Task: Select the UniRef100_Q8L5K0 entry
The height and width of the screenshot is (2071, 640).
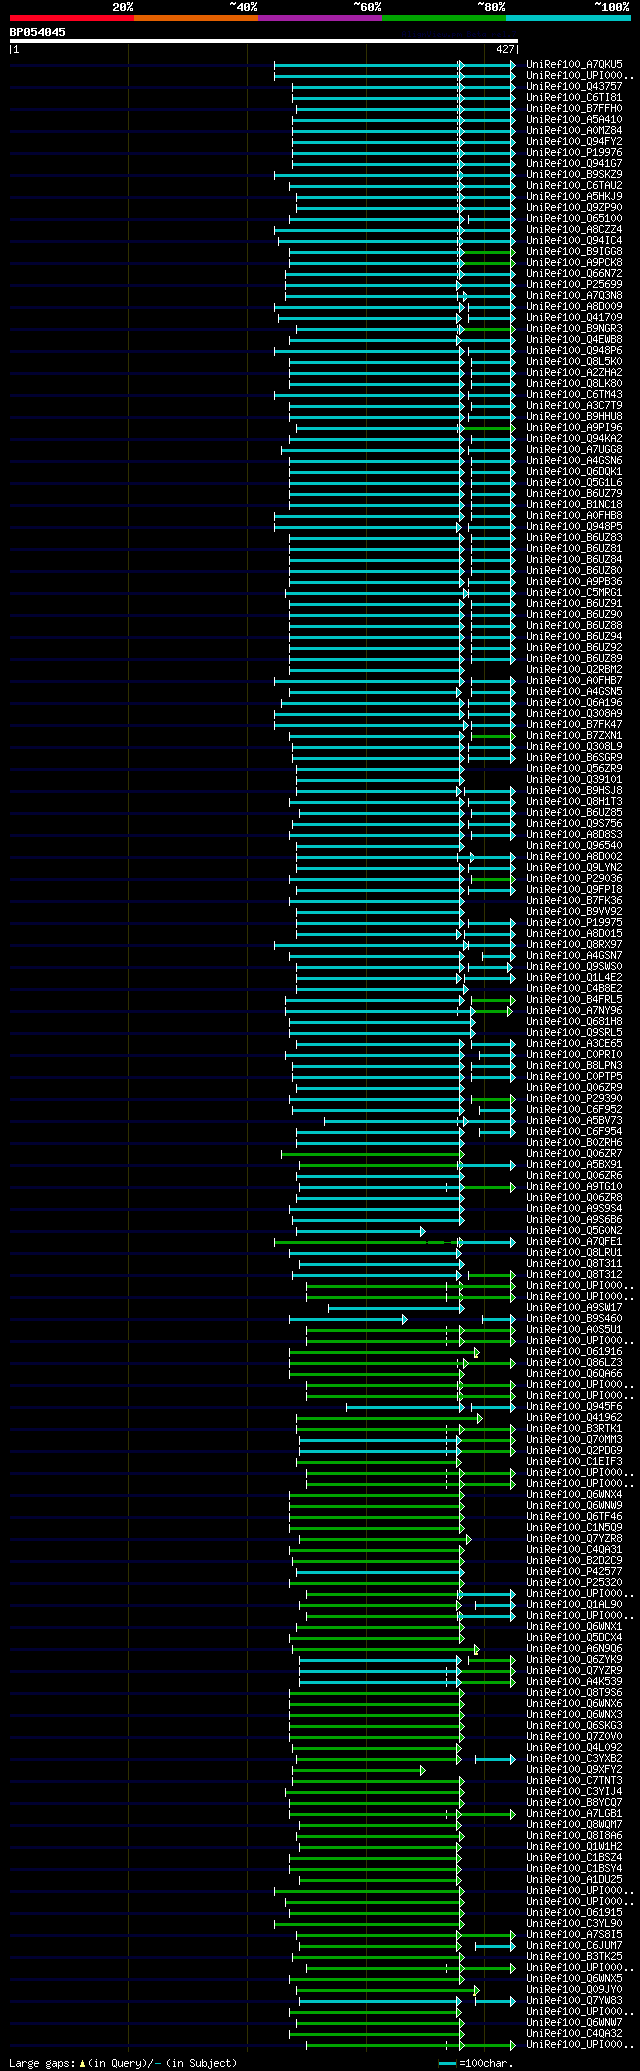Action: [x=574, y=361]
